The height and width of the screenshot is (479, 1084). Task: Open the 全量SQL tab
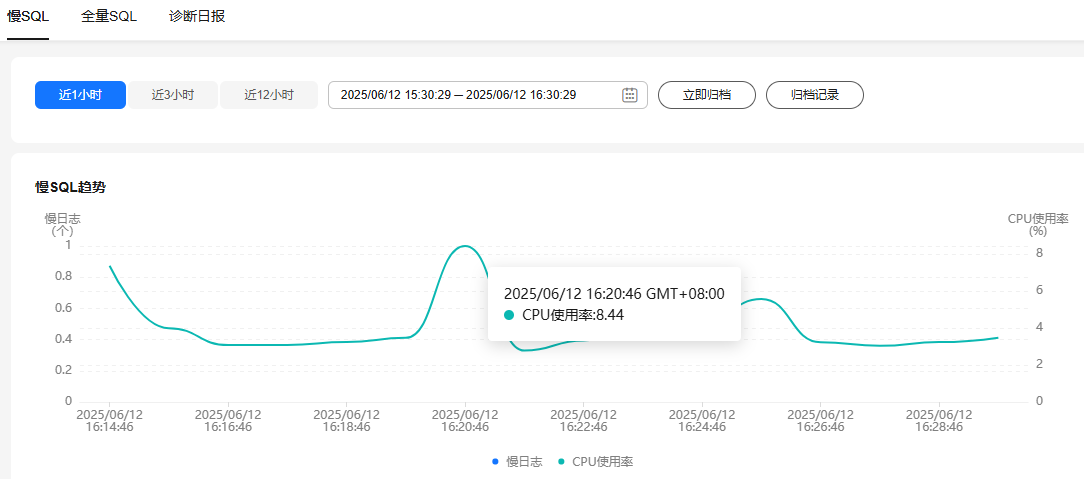109,17
